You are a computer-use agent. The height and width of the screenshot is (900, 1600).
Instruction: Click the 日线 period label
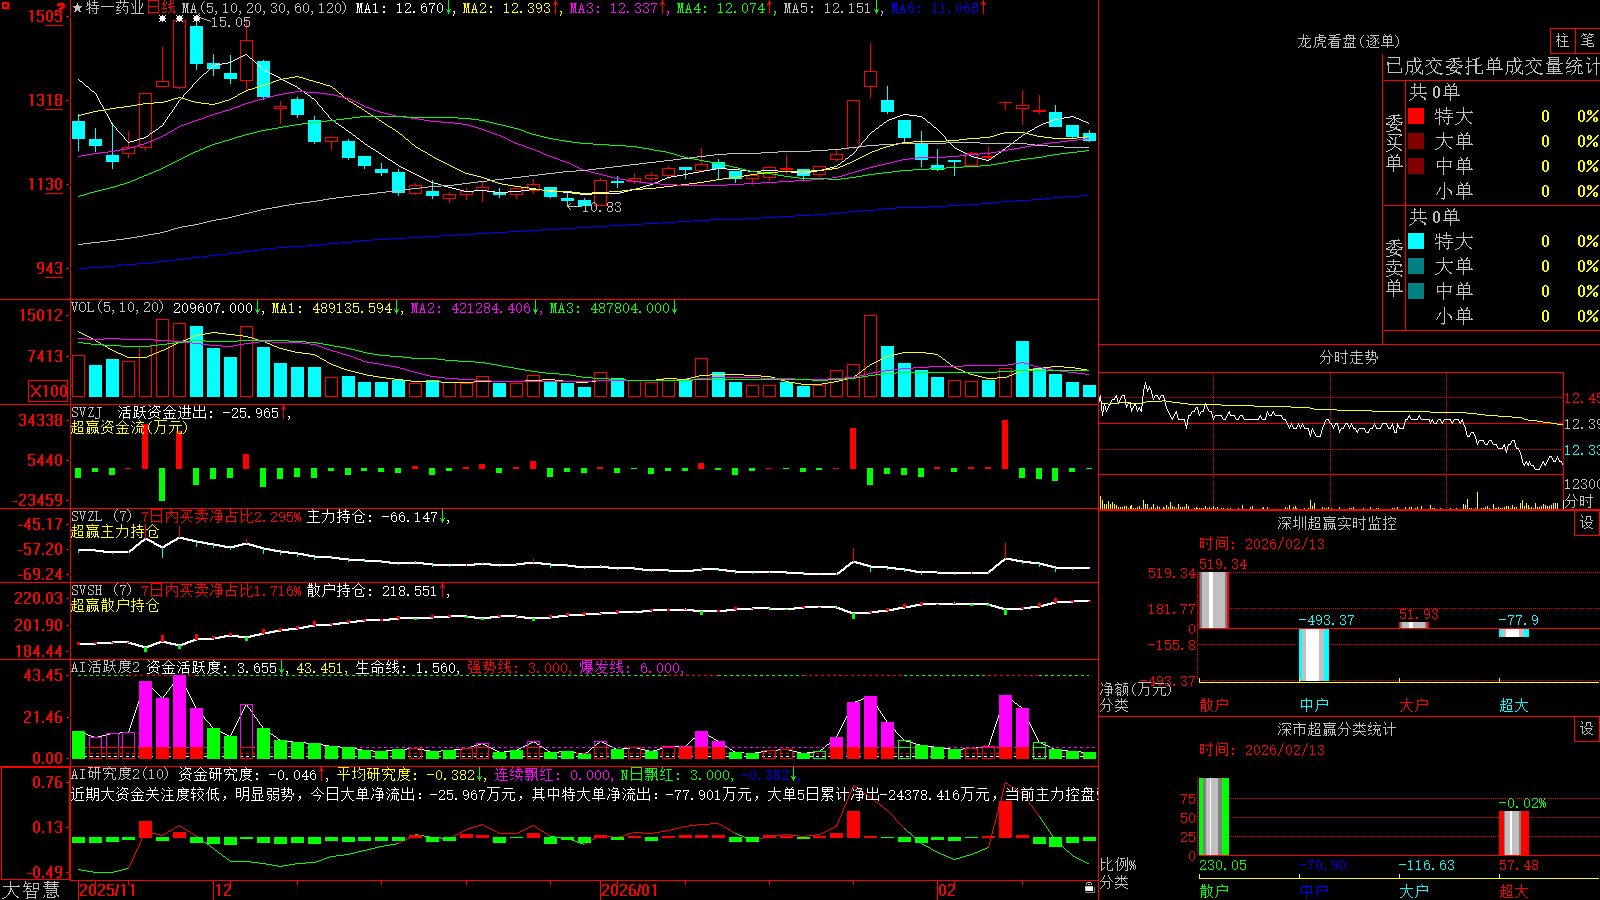click(161, 8)
